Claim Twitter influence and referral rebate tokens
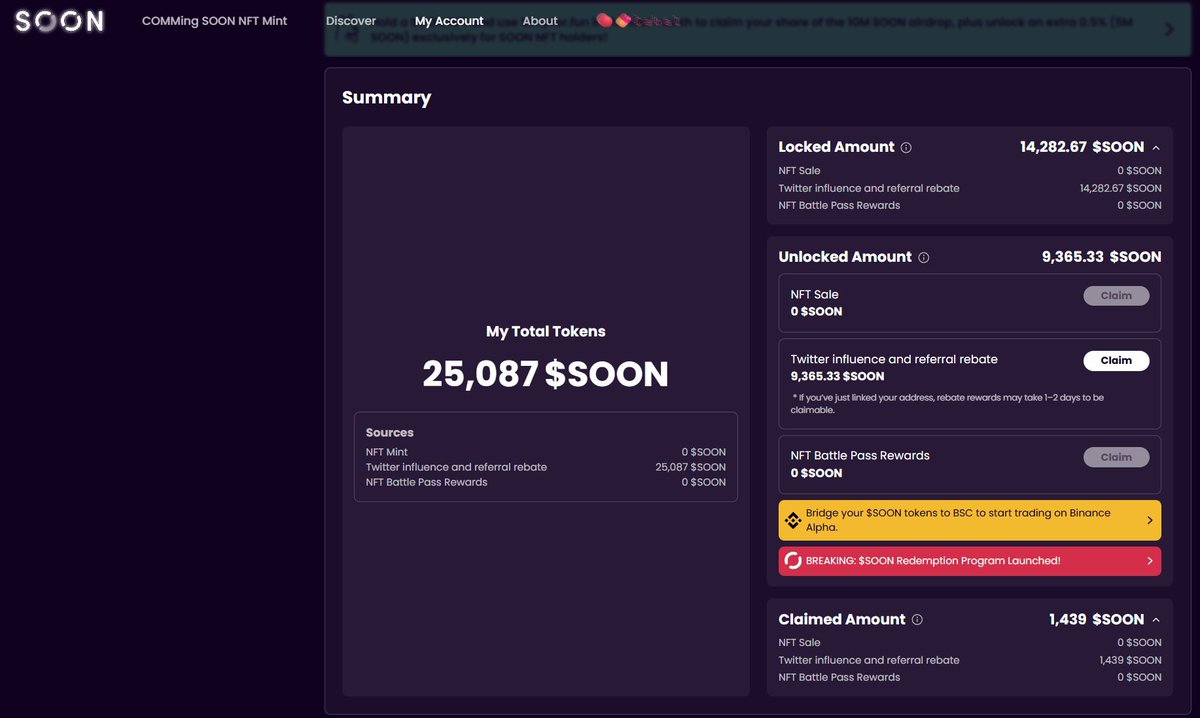This screenshot has width=1200, height=718. coord(1116,361)
